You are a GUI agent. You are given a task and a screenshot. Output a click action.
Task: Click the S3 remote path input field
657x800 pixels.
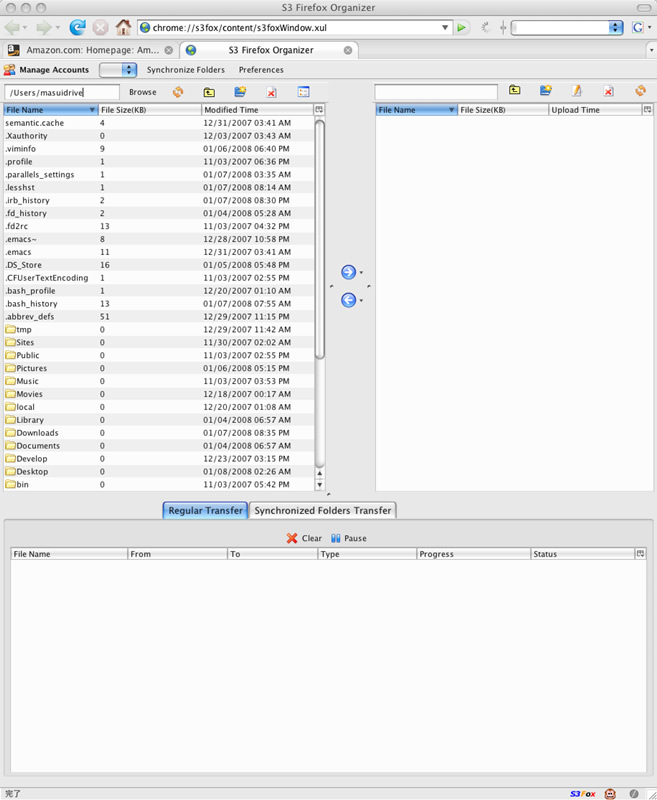[x=436, y=92]
